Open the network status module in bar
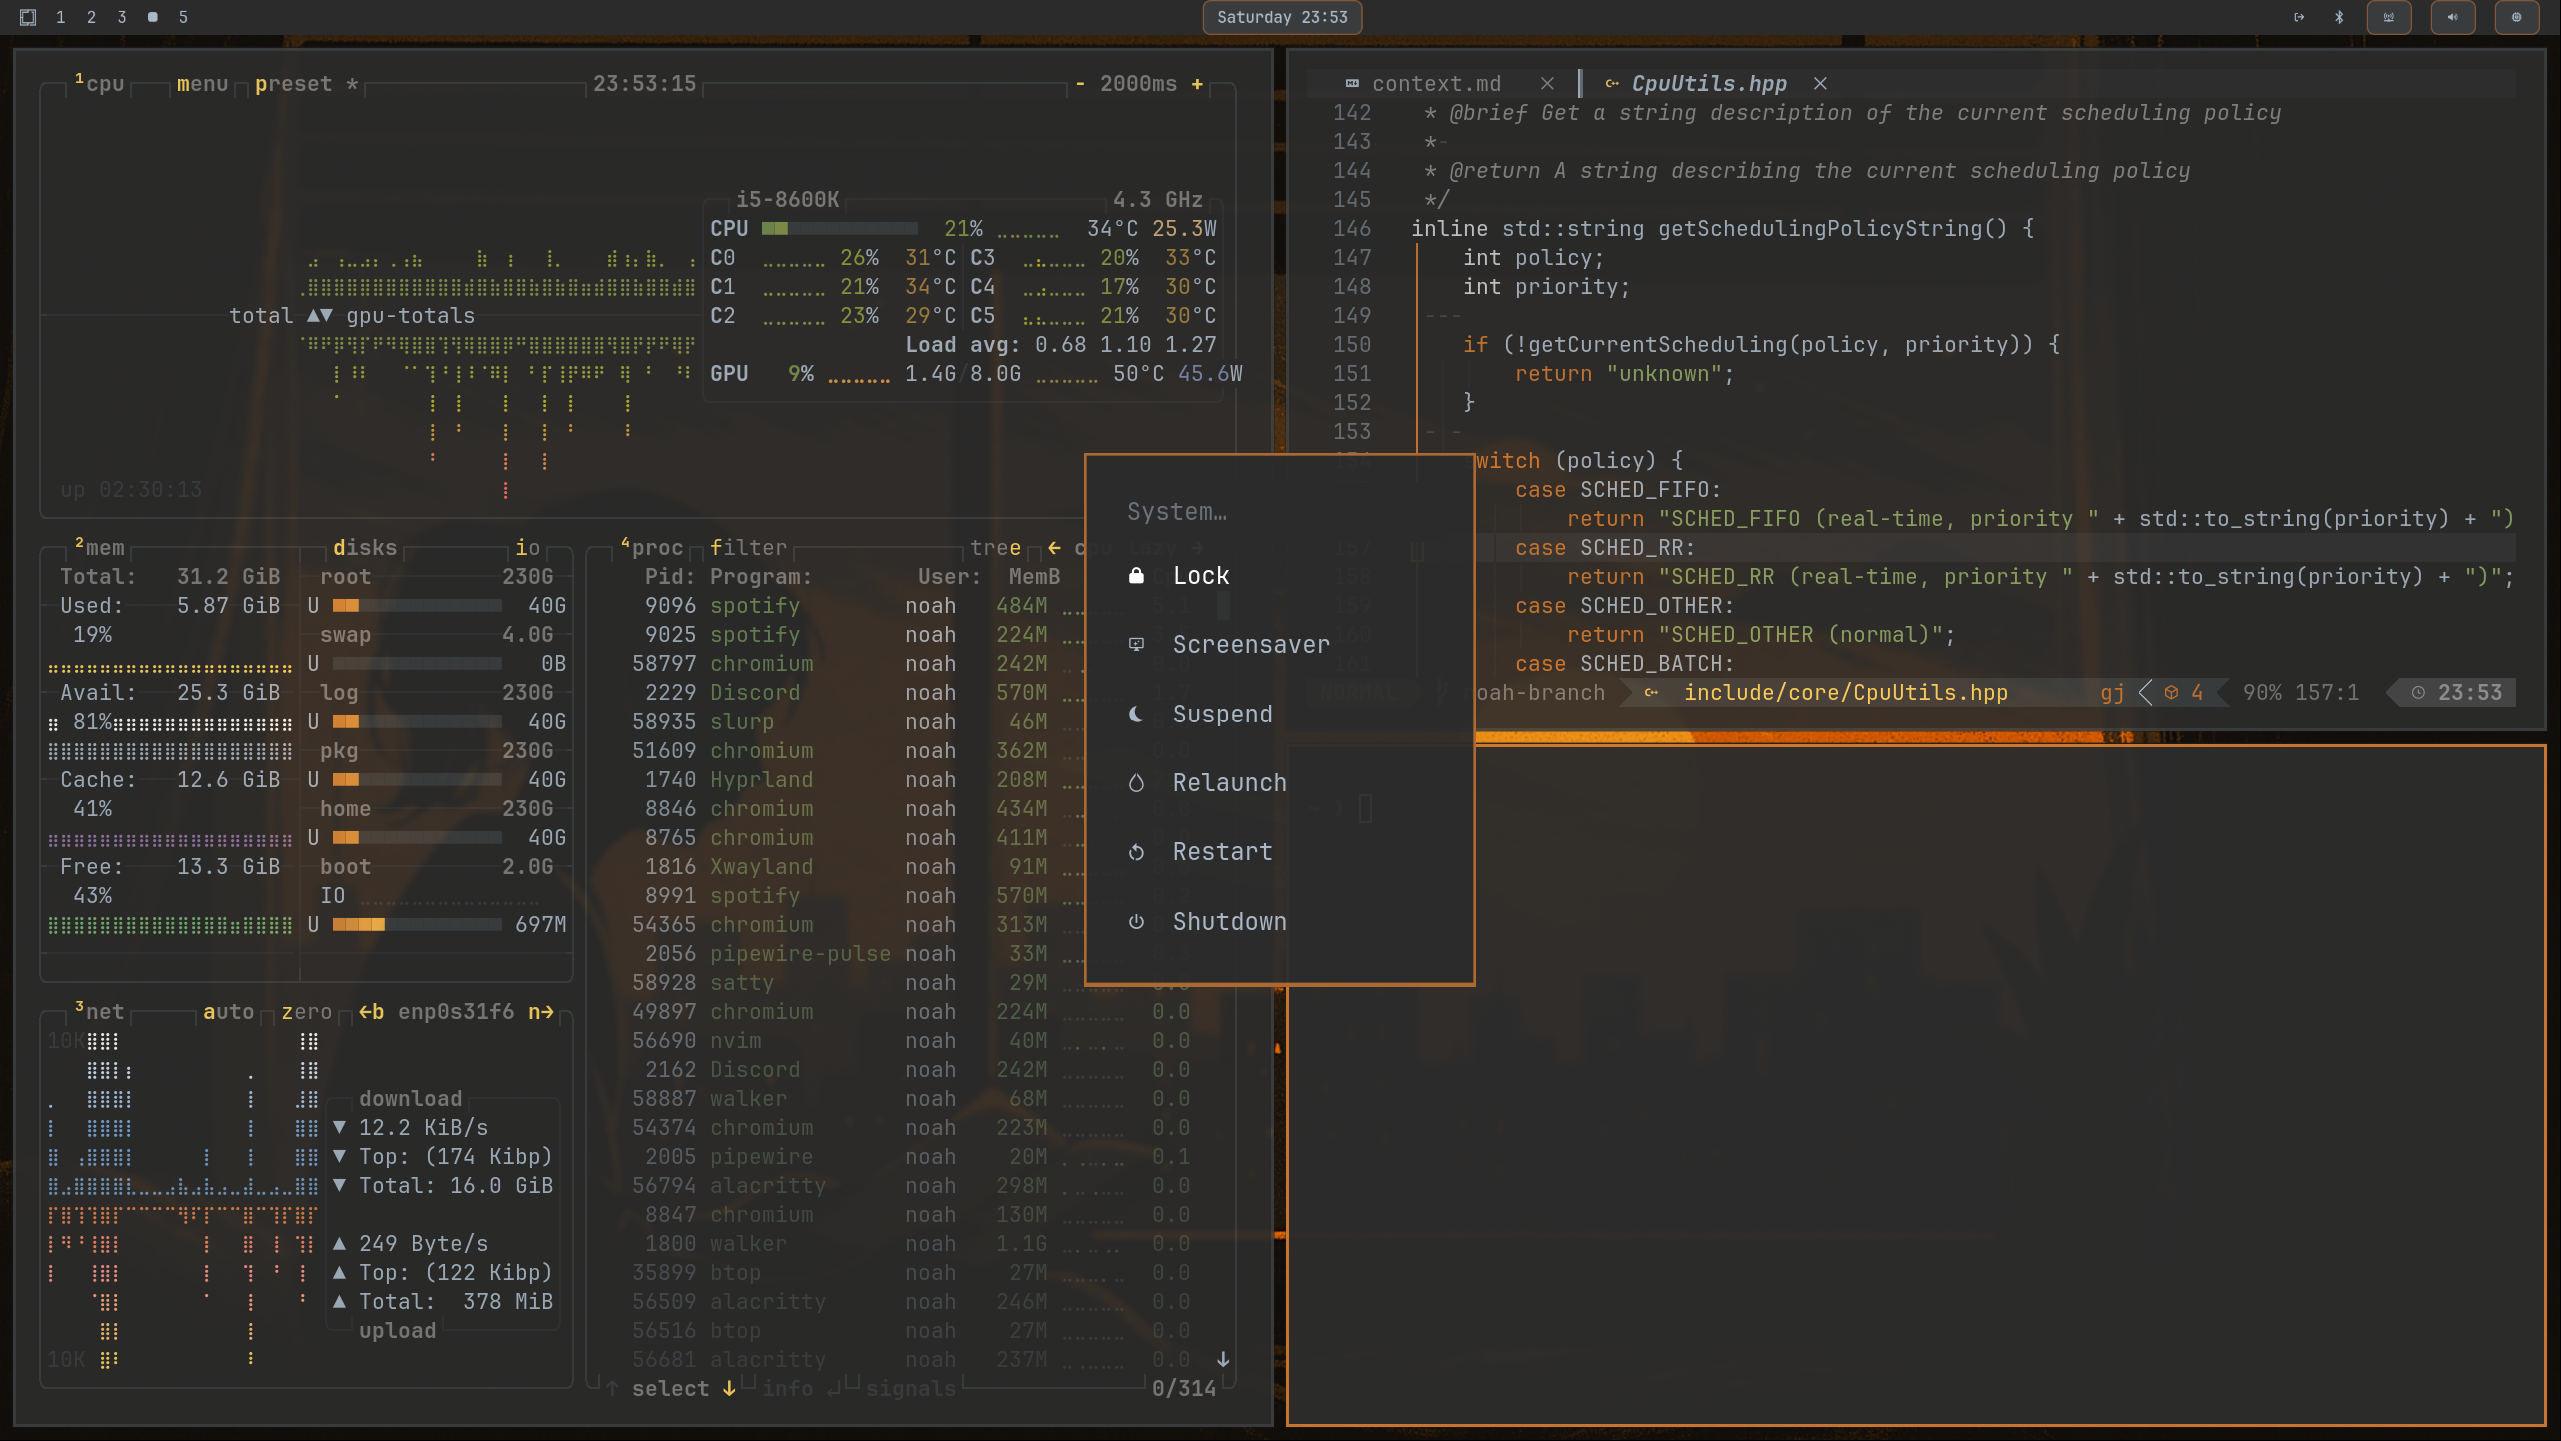 2389,17
